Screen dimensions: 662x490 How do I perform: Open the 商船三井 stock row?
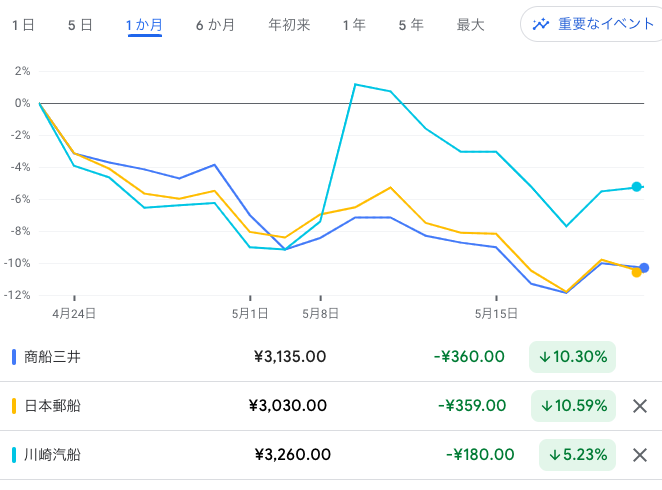(331, 357)
